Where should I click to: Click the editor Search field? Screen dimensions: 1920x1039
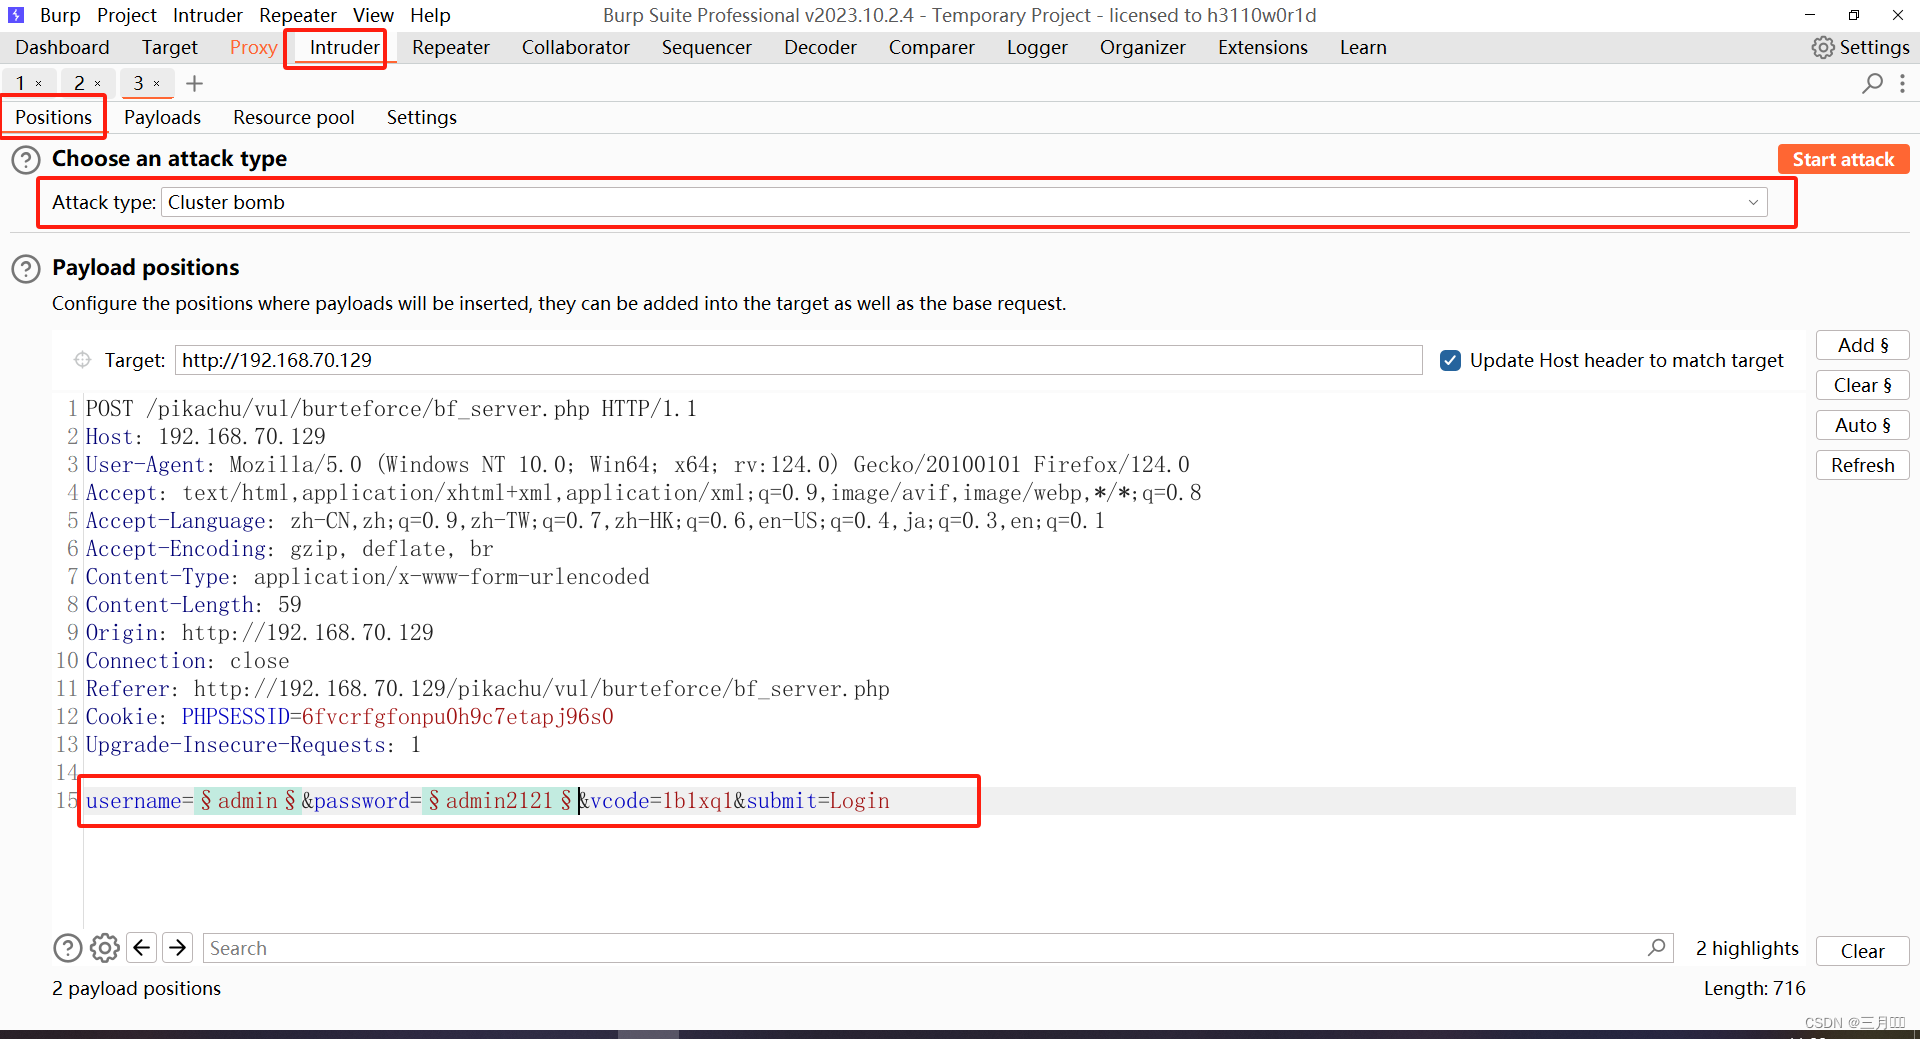[936, 948]
